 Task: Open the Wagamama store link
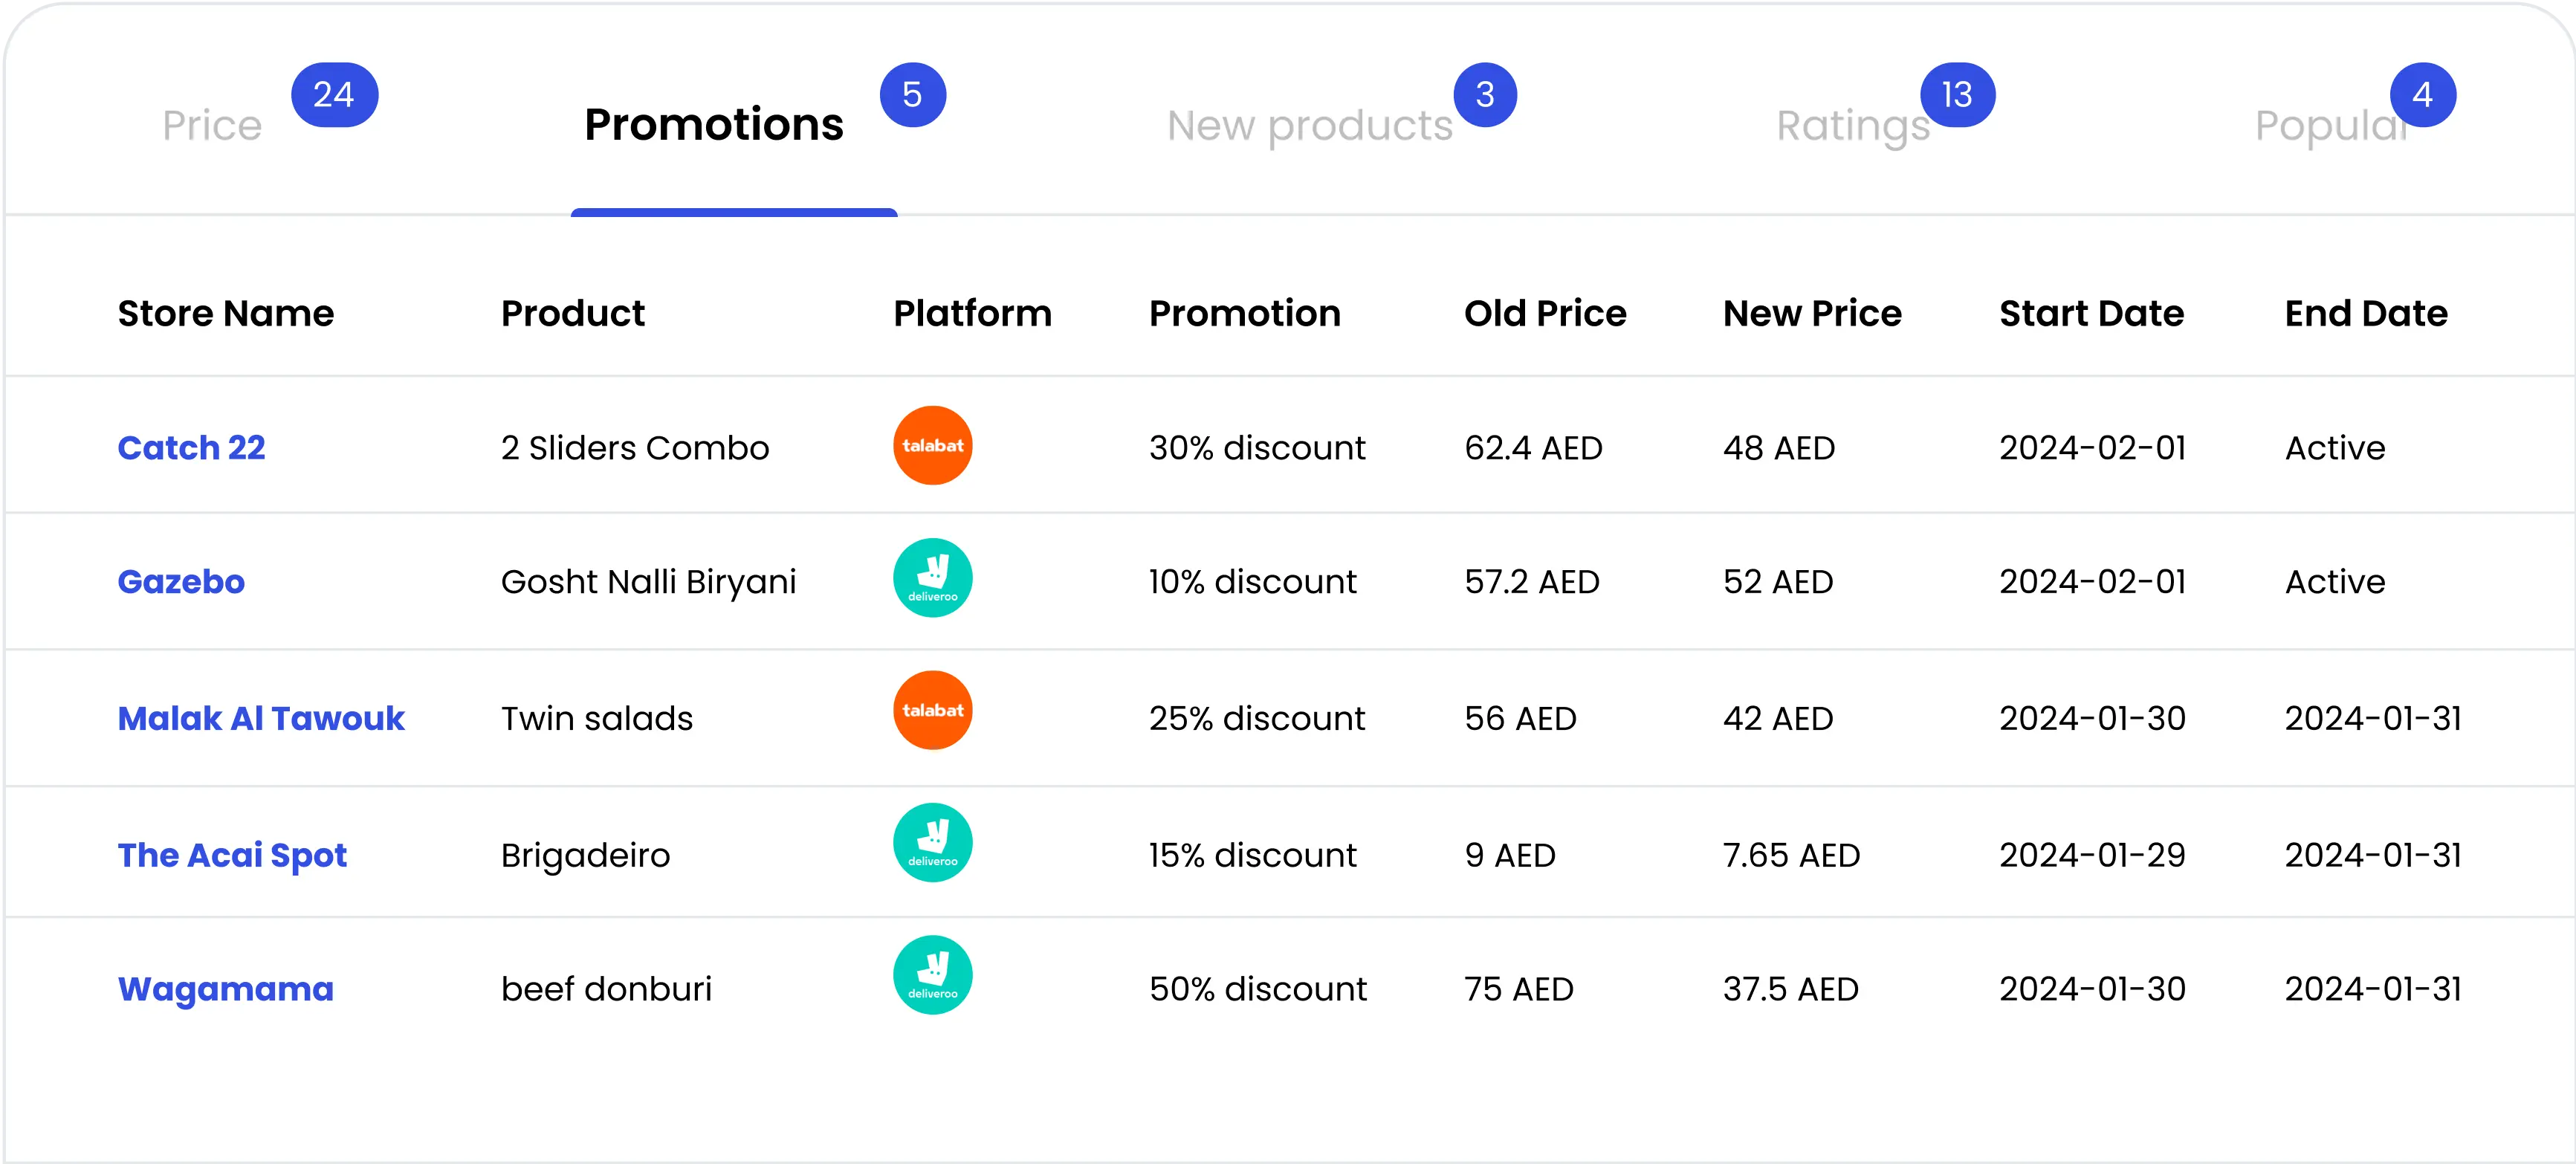[226, 989]
